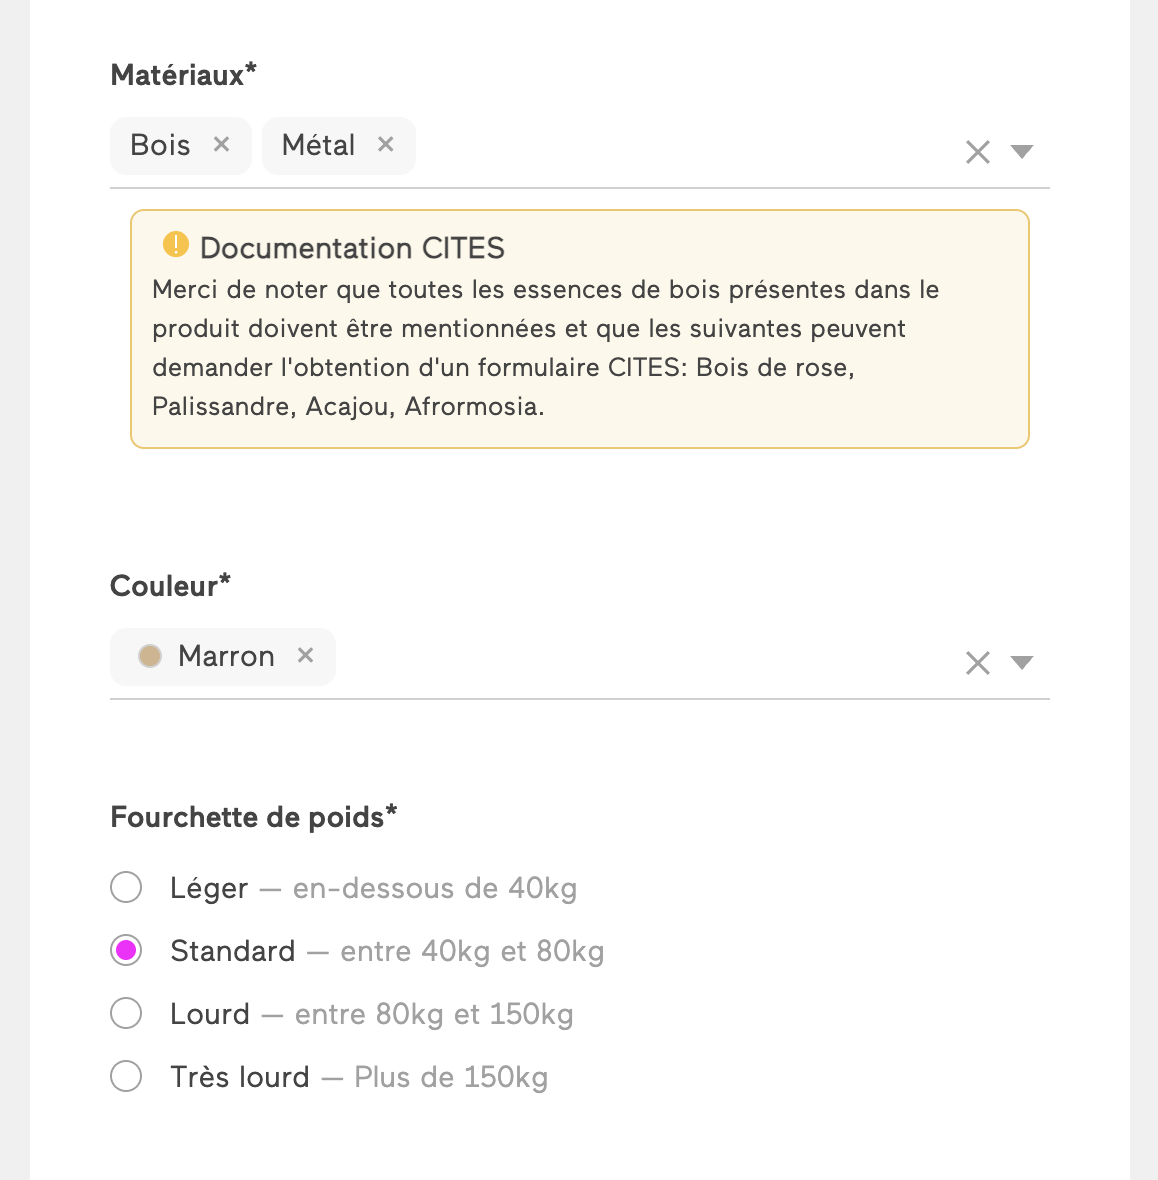Select the Léger weight option
Image resolution: width=1158 pixels, height=1180 pixels.
pos(126,887)
